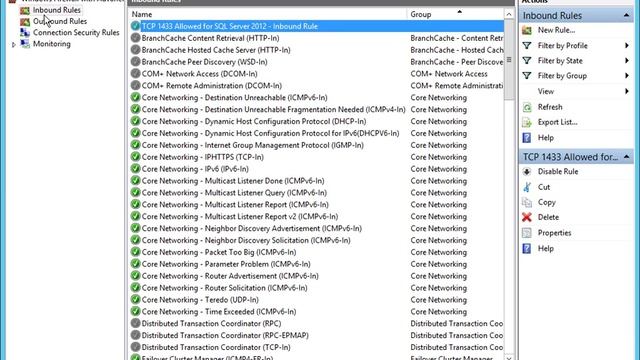Click the Inbound Rules tree icon
Screen dimensions: 640x360
click(x=25, y=10)
